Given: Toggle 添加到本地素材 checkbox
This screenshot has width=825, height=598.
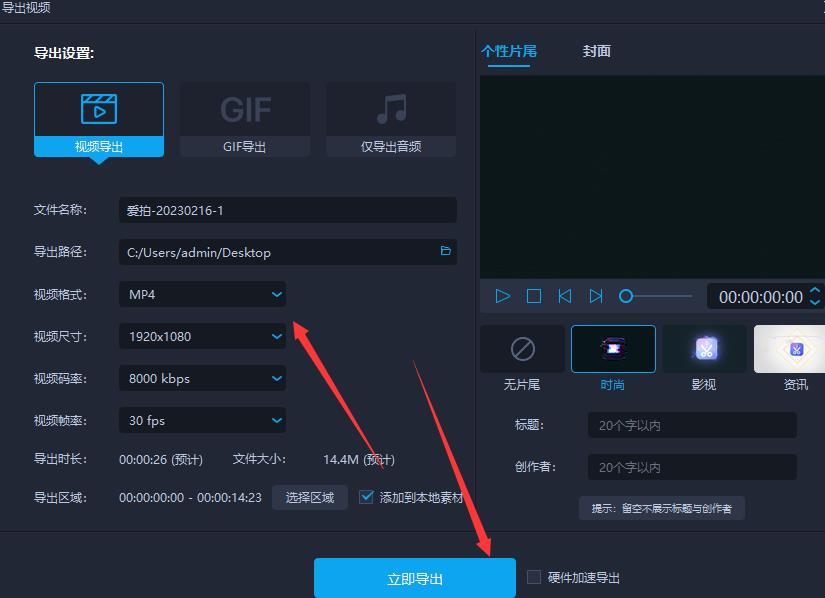Looking at the screenshot, I should (x=366, y=497).
